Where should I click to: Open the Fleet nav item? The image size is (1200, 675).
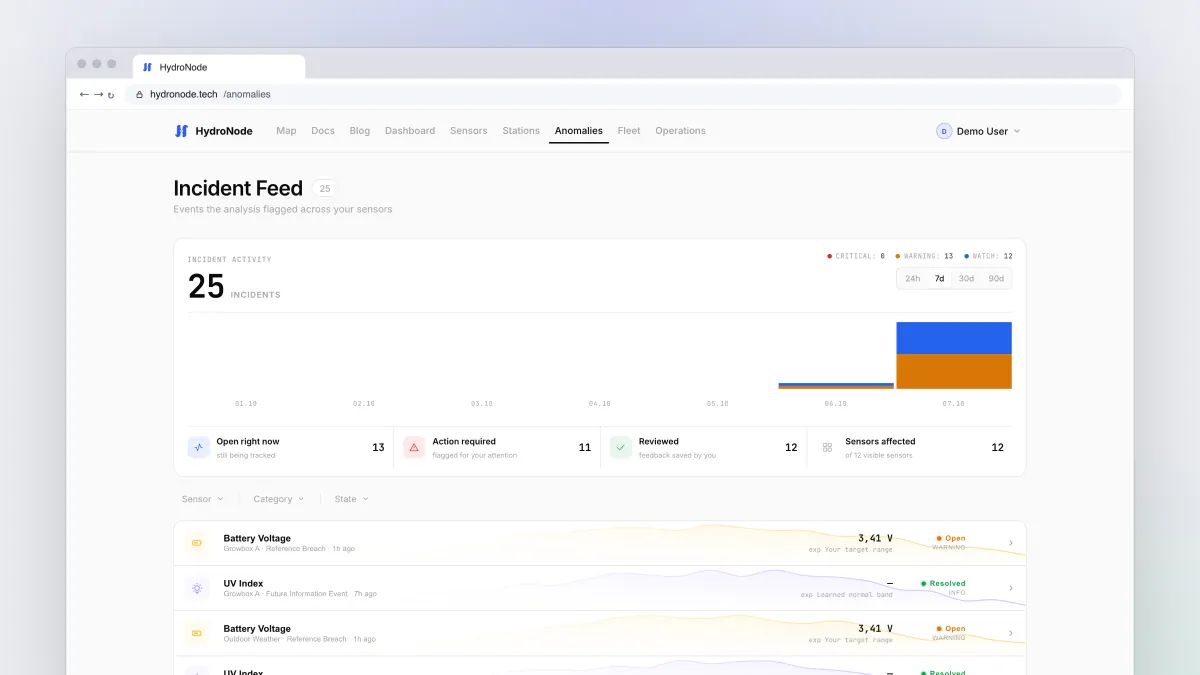629,131
